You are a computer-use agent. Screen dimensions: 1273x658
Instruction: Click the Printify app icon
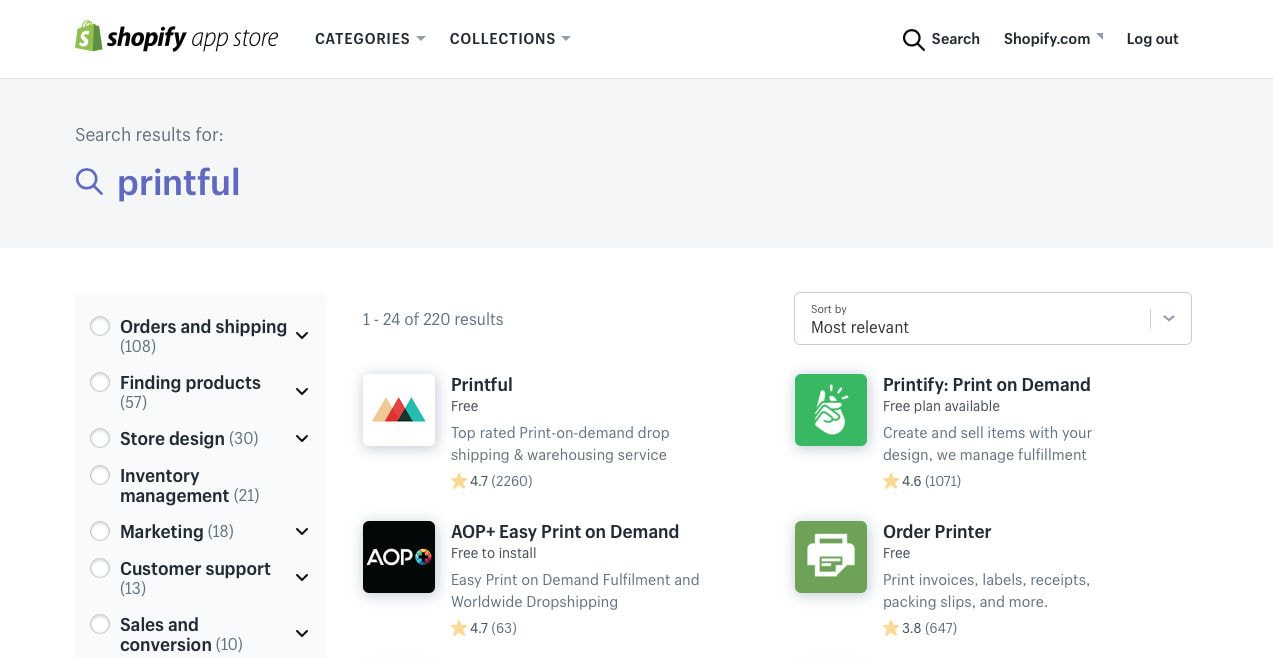830,409
